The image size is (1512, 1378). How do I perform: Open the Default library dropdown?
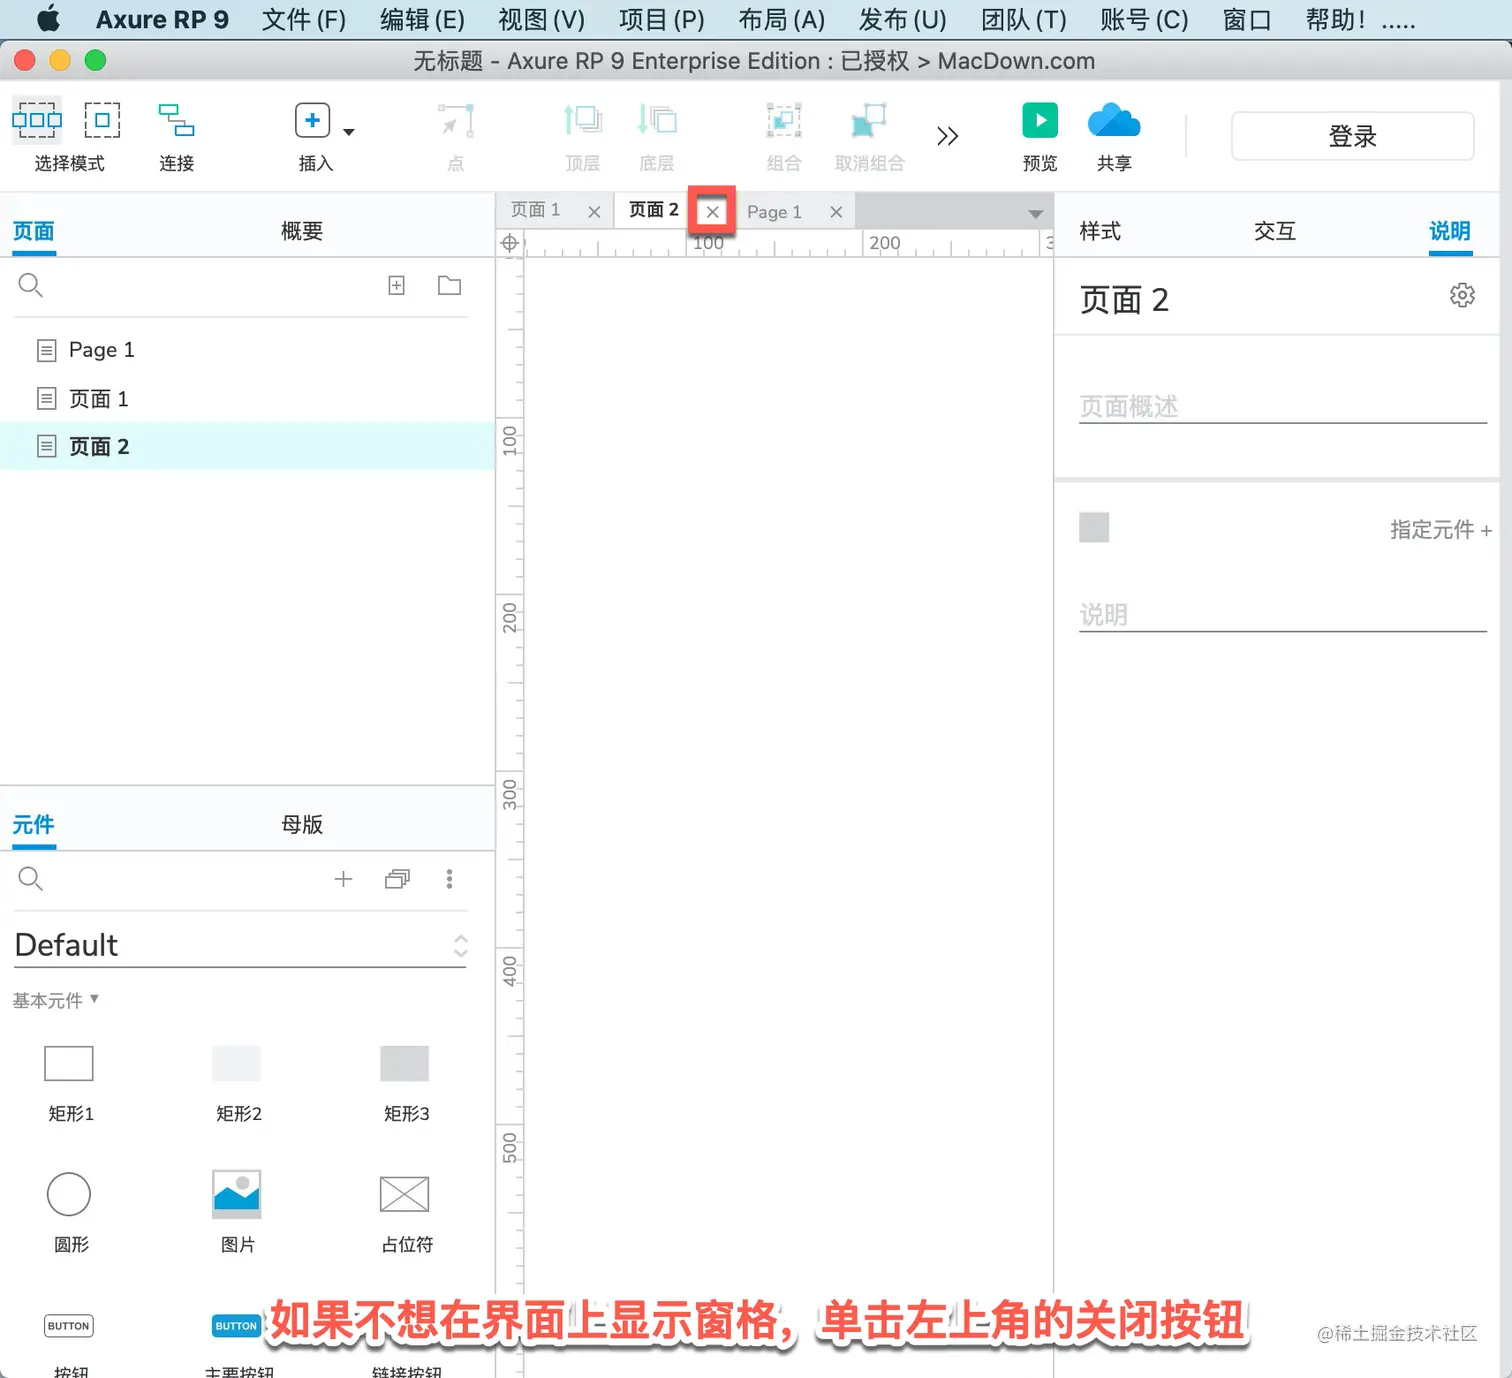click(241, 945)
